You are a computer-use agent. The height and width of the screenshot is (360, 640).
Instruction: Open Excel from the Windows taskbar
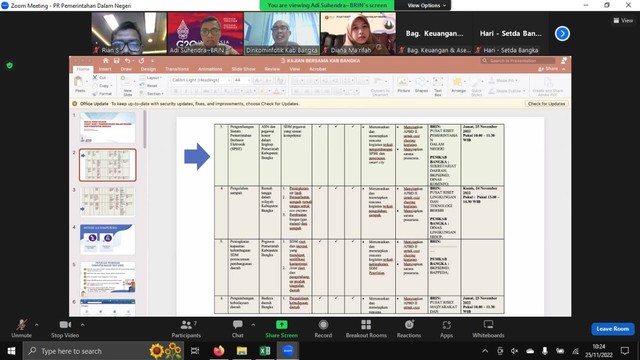click(265, 351)
